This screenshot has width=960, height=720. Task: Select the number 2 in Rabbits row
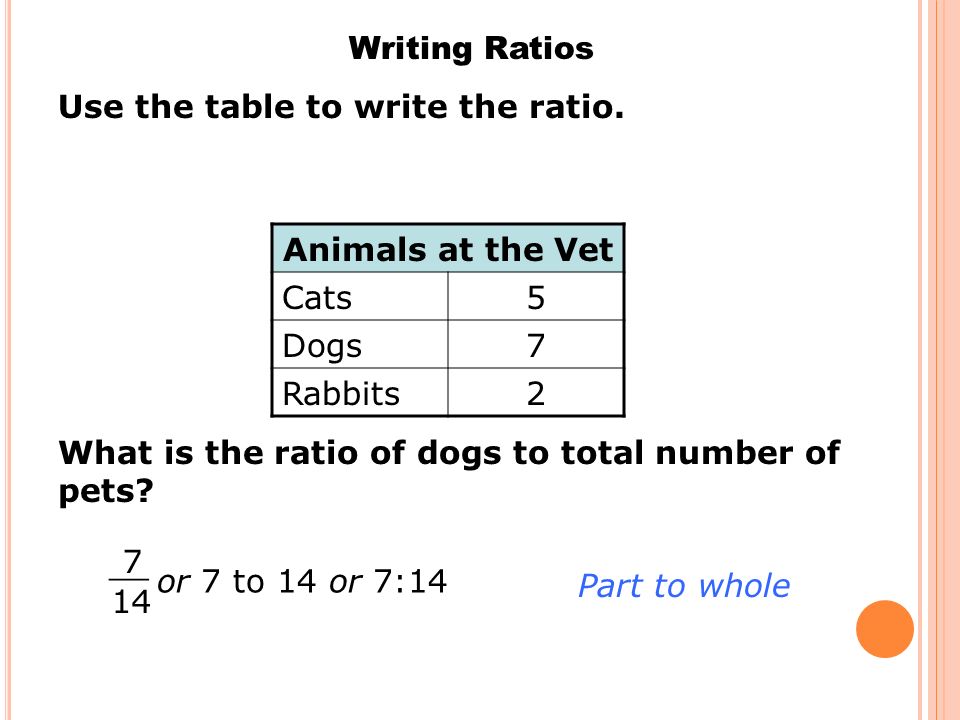coord(536,393)
